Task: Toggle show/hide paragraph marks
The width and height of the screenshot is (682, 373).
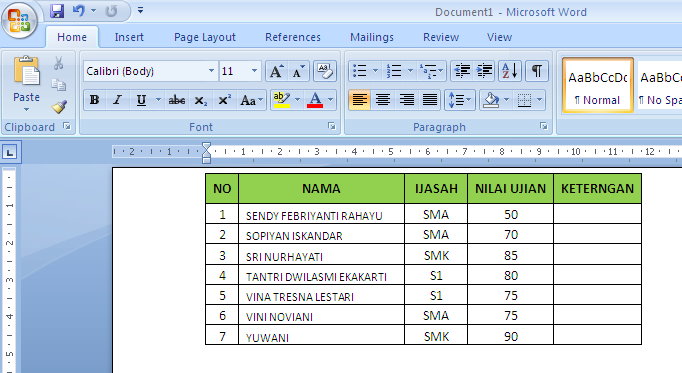Action: [x=537, y=70]
